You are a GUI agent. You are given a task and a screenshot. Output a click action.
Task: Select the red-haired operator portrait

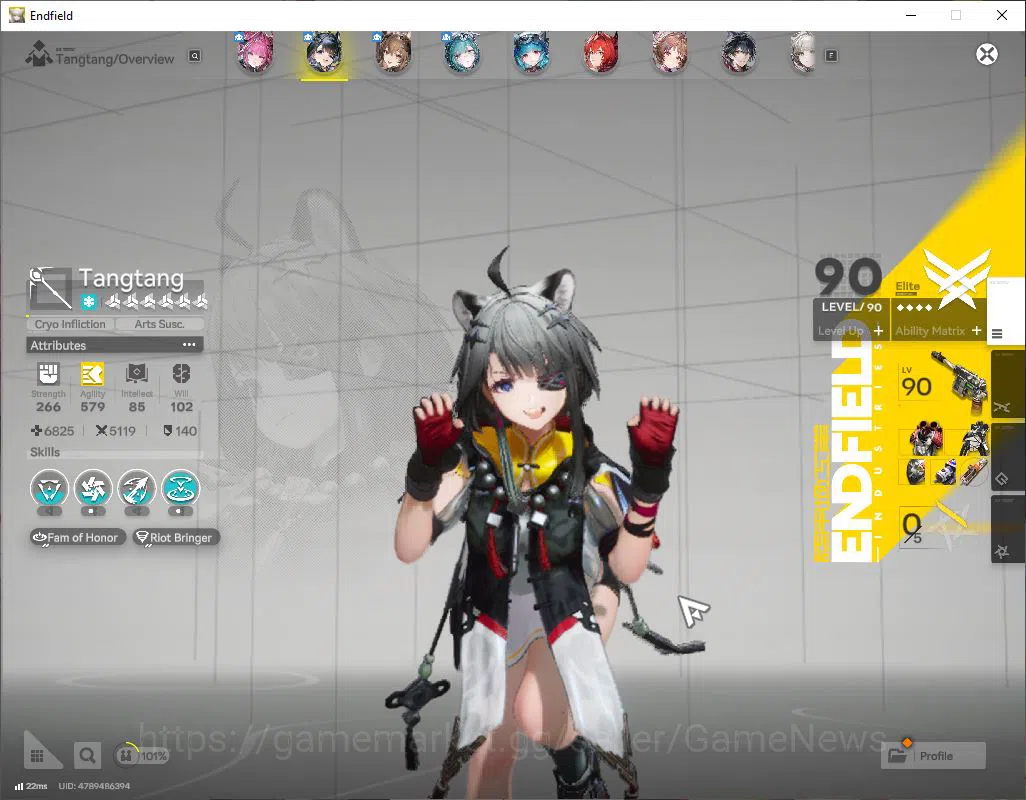pyautogui.click(x=600, y=52)
